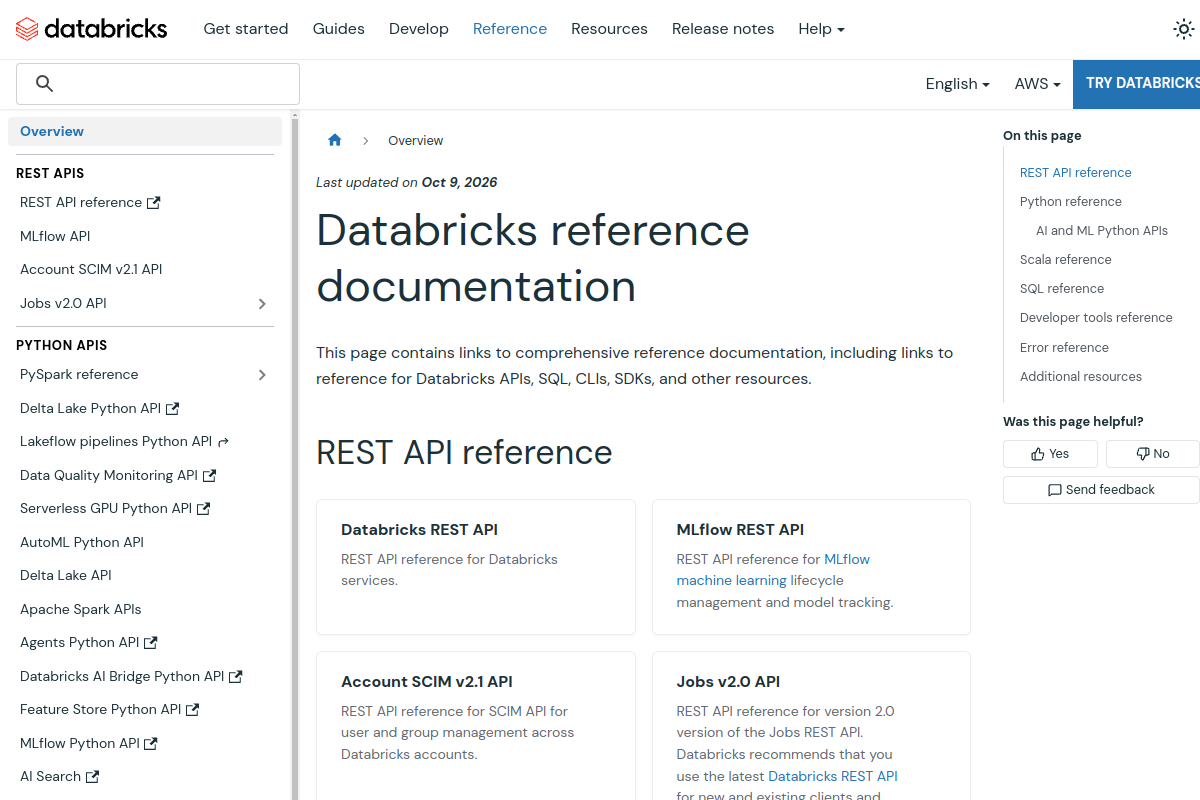Follow the MLflow machine learning link
1200x800 pixels.
pyautogui.click(x=773, y=570)
